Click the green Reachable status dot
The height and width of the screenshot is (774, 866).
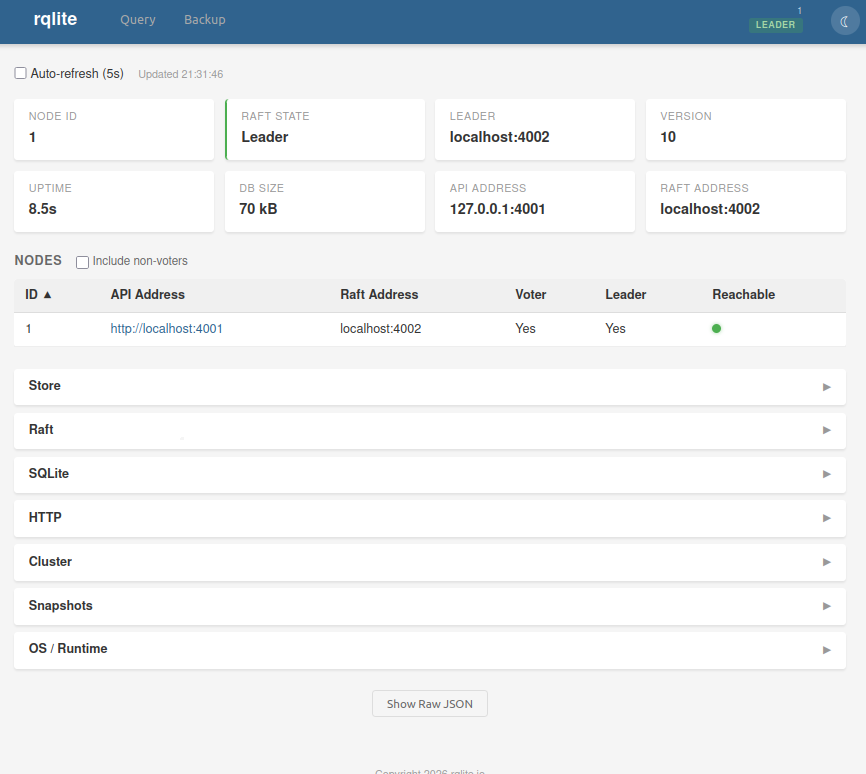coord(716,329)
